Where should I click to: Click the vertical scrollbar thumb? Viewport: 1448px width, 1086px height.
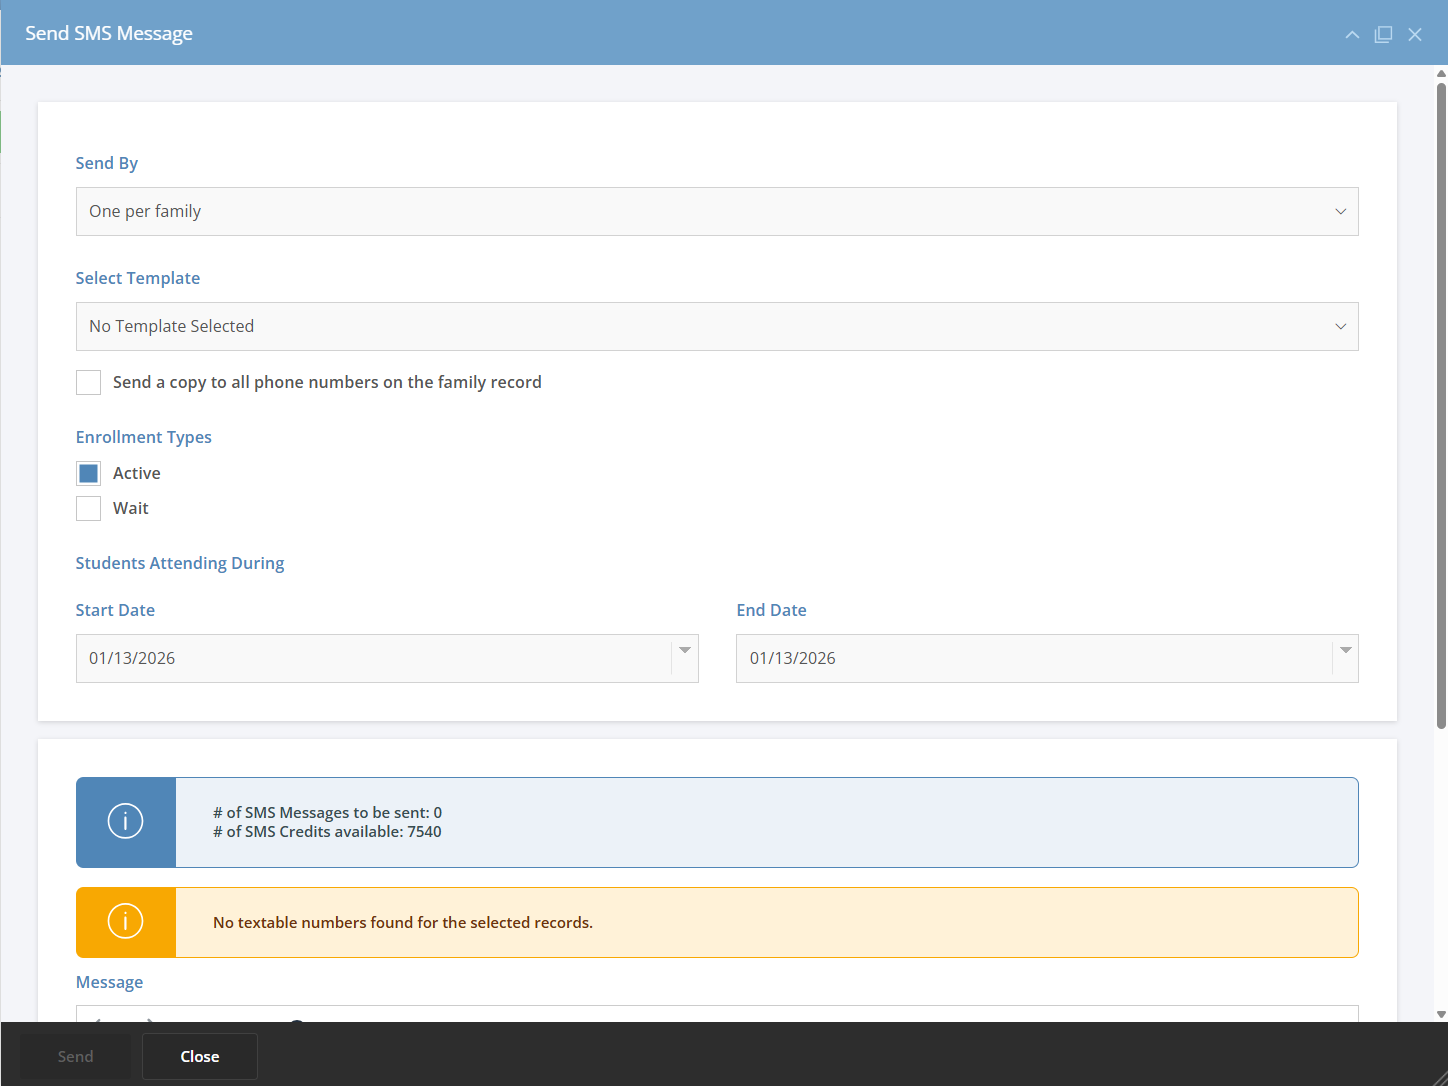pos(1441,405)
